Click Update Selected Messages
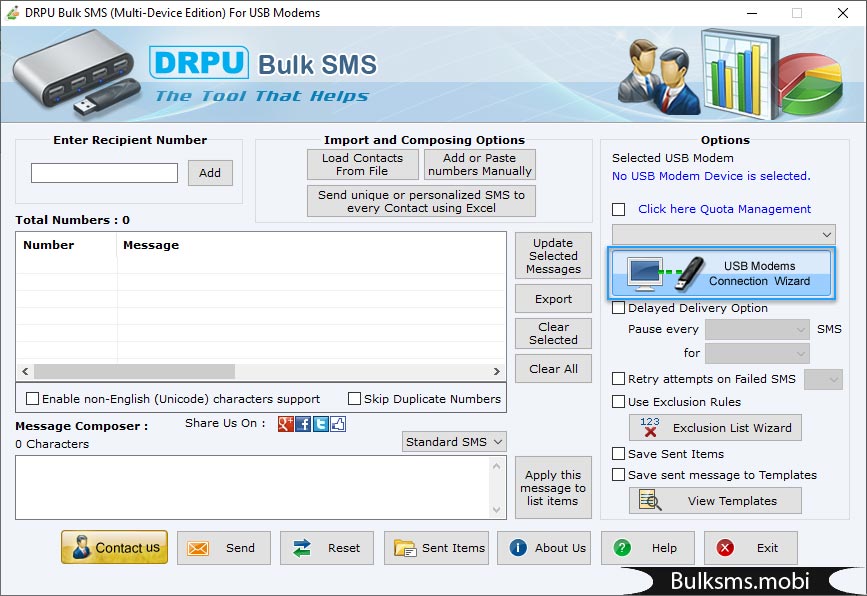 coord(553,256)
